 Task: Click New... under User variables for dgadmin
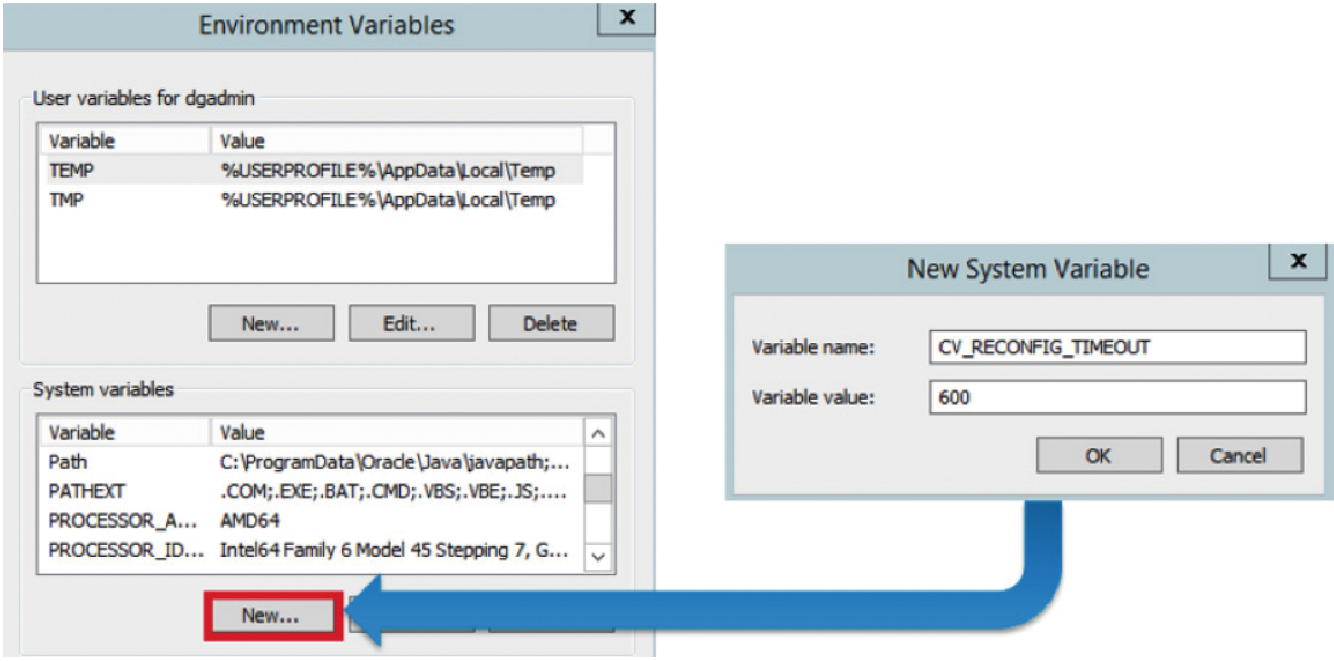pos(271,323)
